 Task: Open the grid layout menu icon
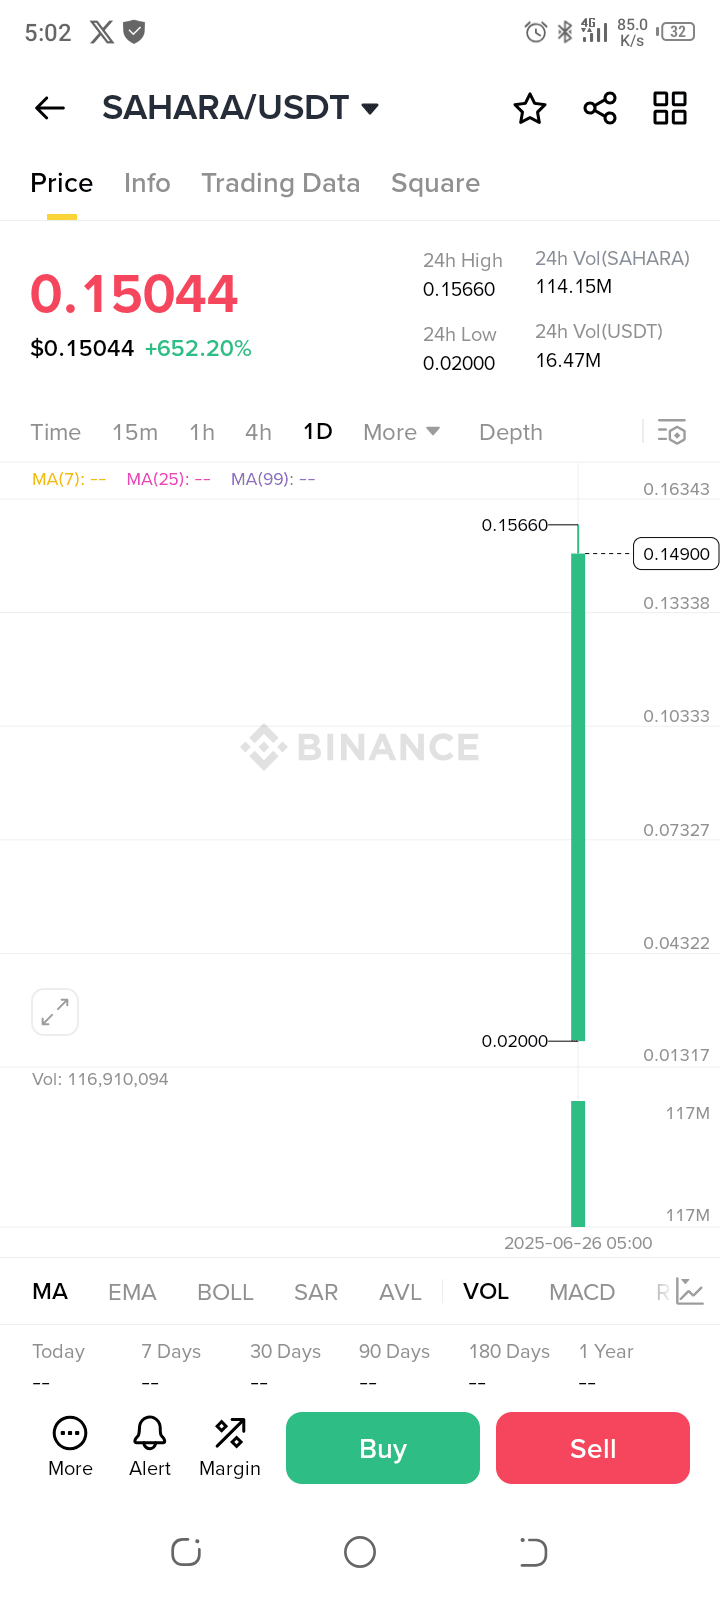coord(670,108)
